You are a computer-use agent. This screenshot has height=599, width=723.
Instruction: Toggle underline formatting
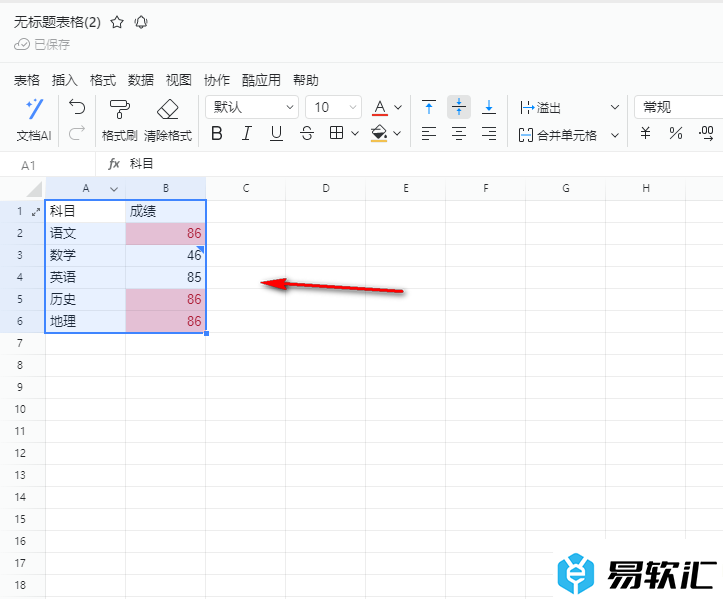tap(276, 134)
